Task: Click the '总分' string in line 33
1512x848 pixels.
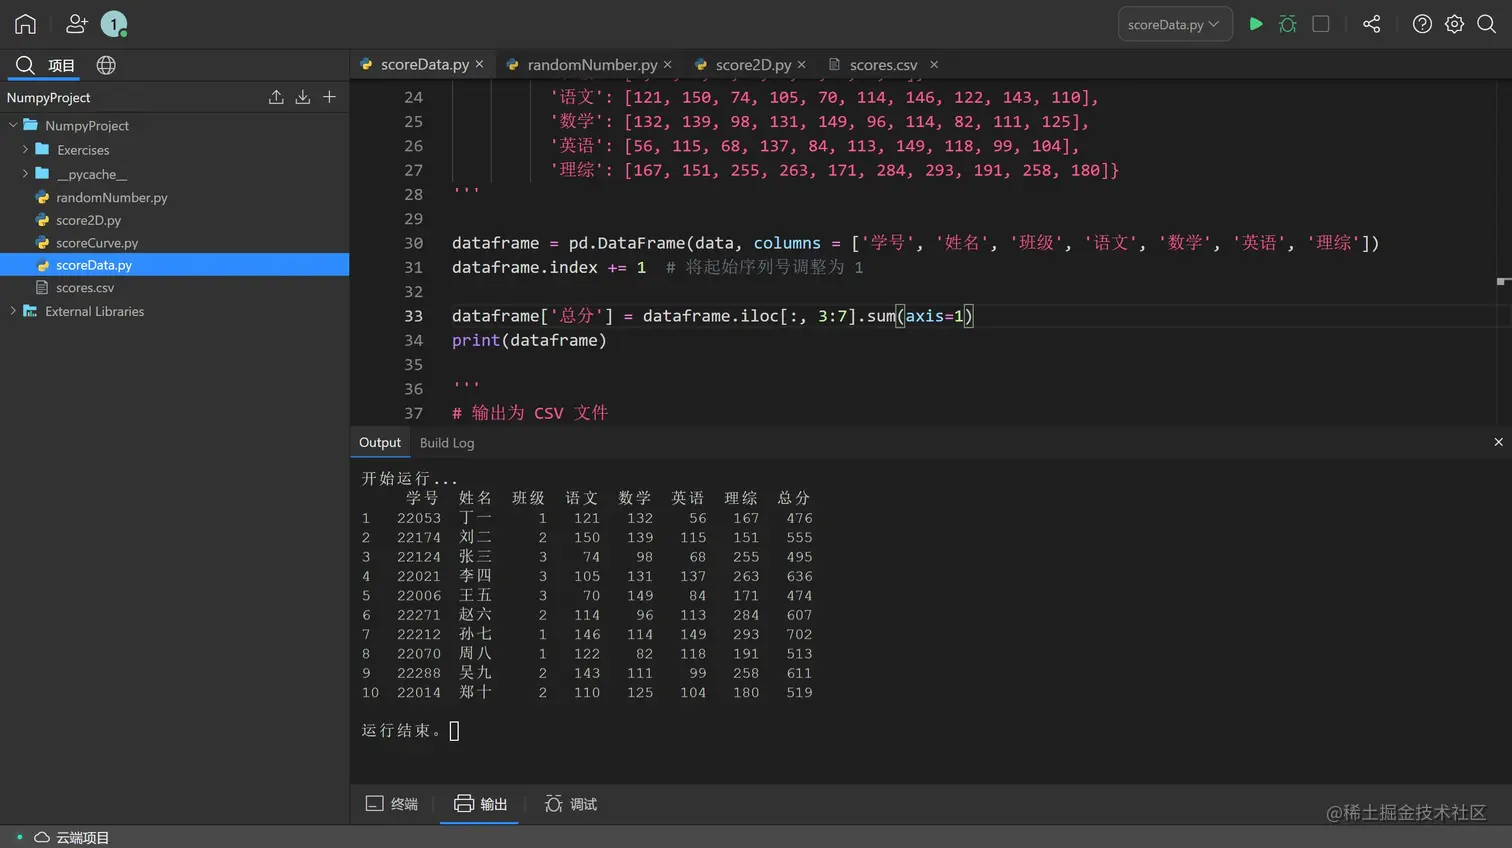Action: coord(577,316)
